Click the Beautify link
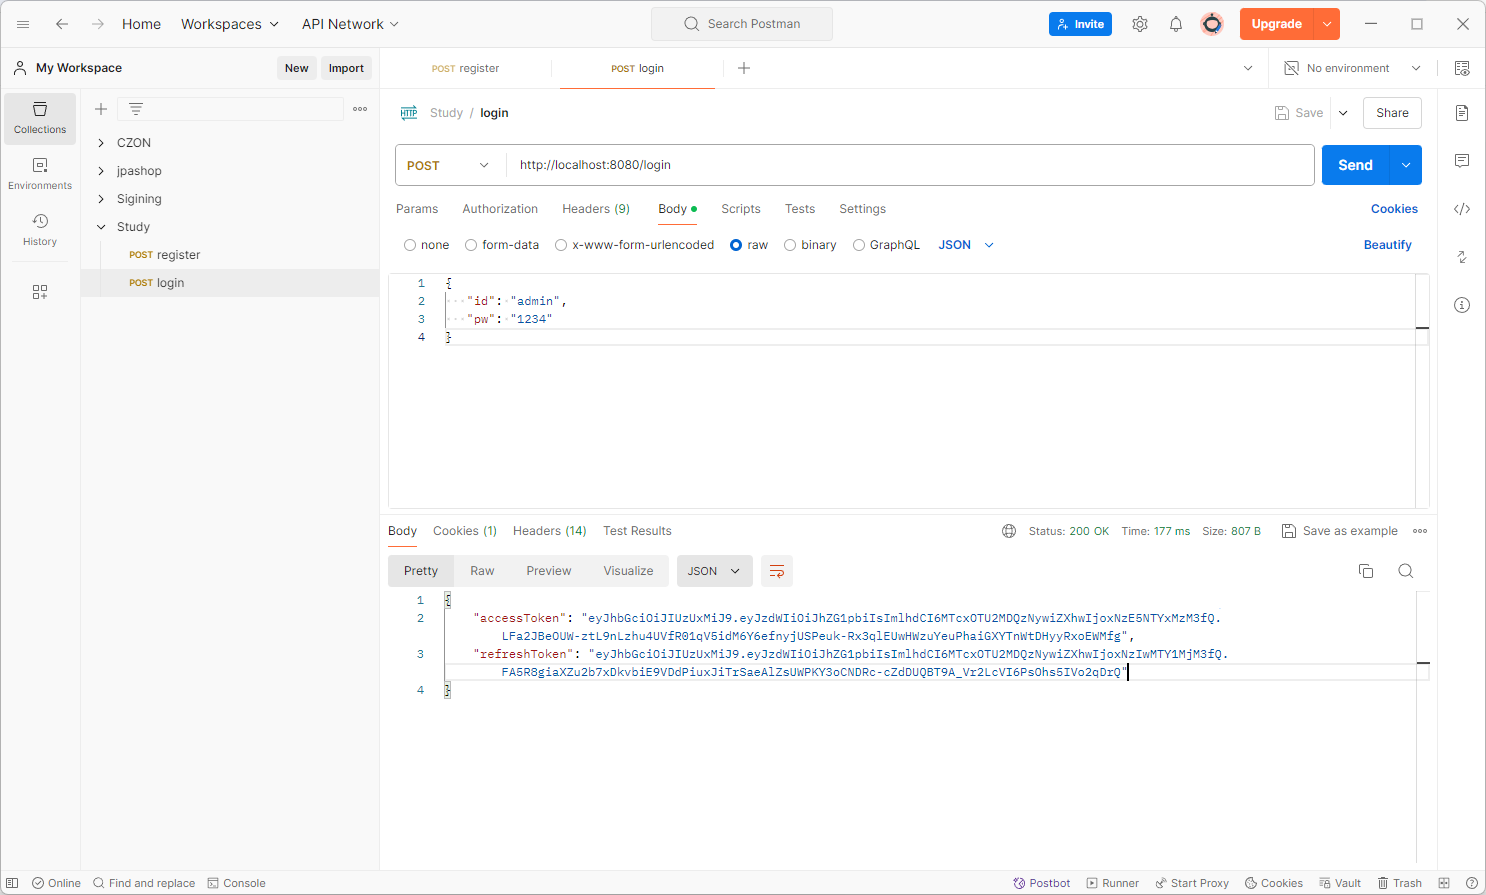The image size is (1486, 895). (1388, 245)
